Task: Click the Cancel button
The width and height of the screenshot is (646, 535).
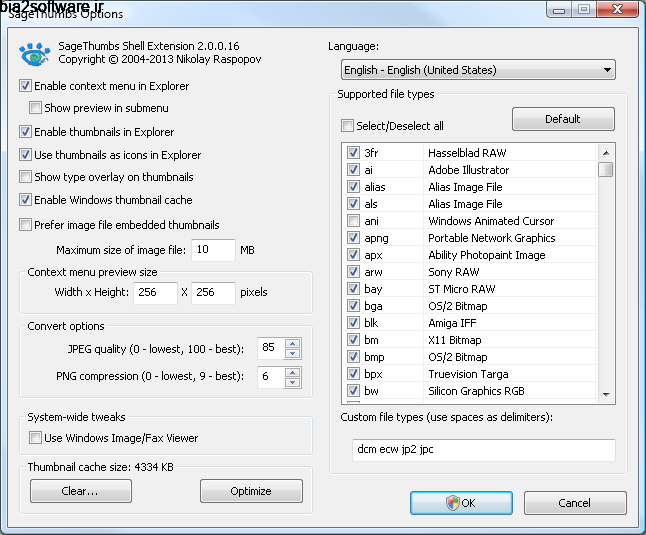Action: pyautogui.click(x=575, y=503)
